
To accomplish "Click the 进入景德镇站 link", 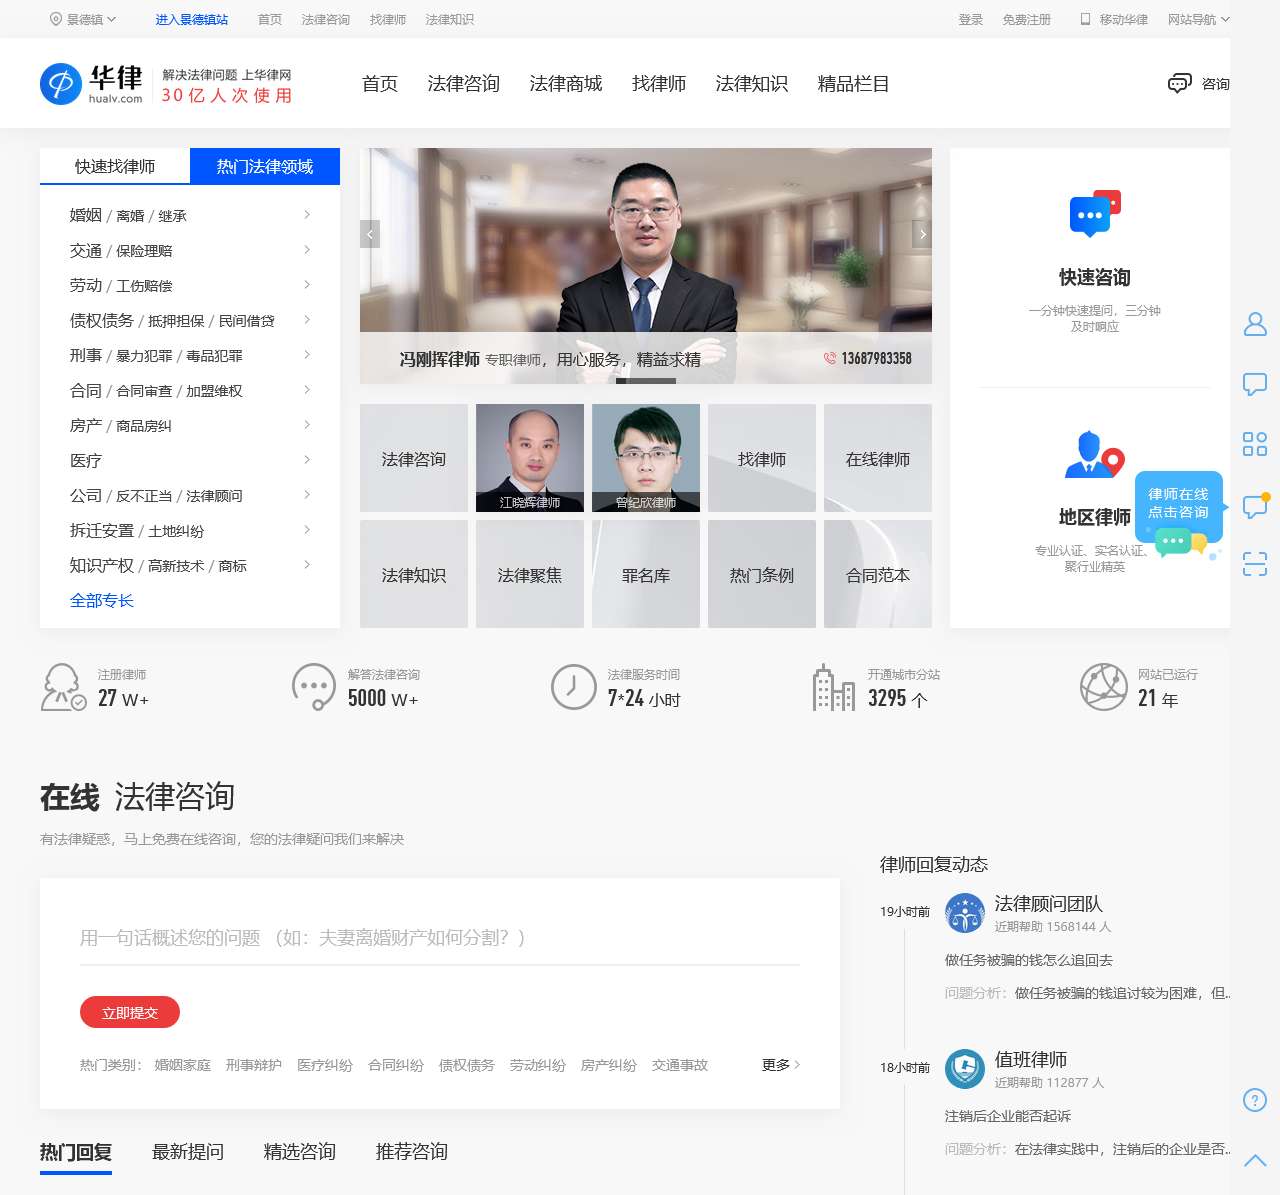I will [x=192, y=19].
